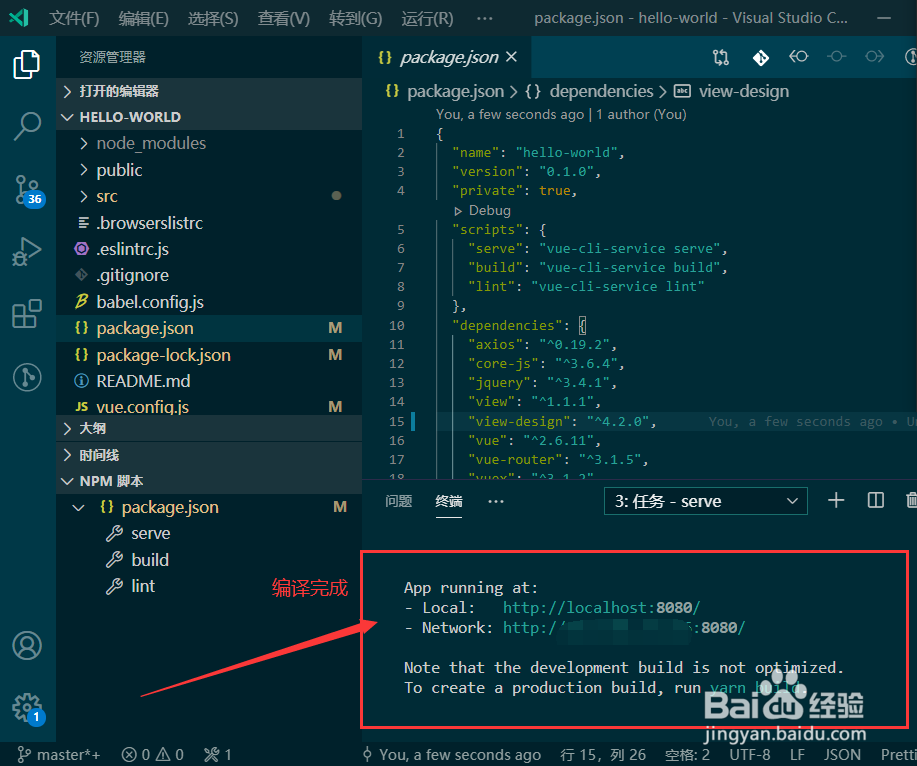Open the Explorer view in activity bar
917x766 pixels.
click(26, 64)
